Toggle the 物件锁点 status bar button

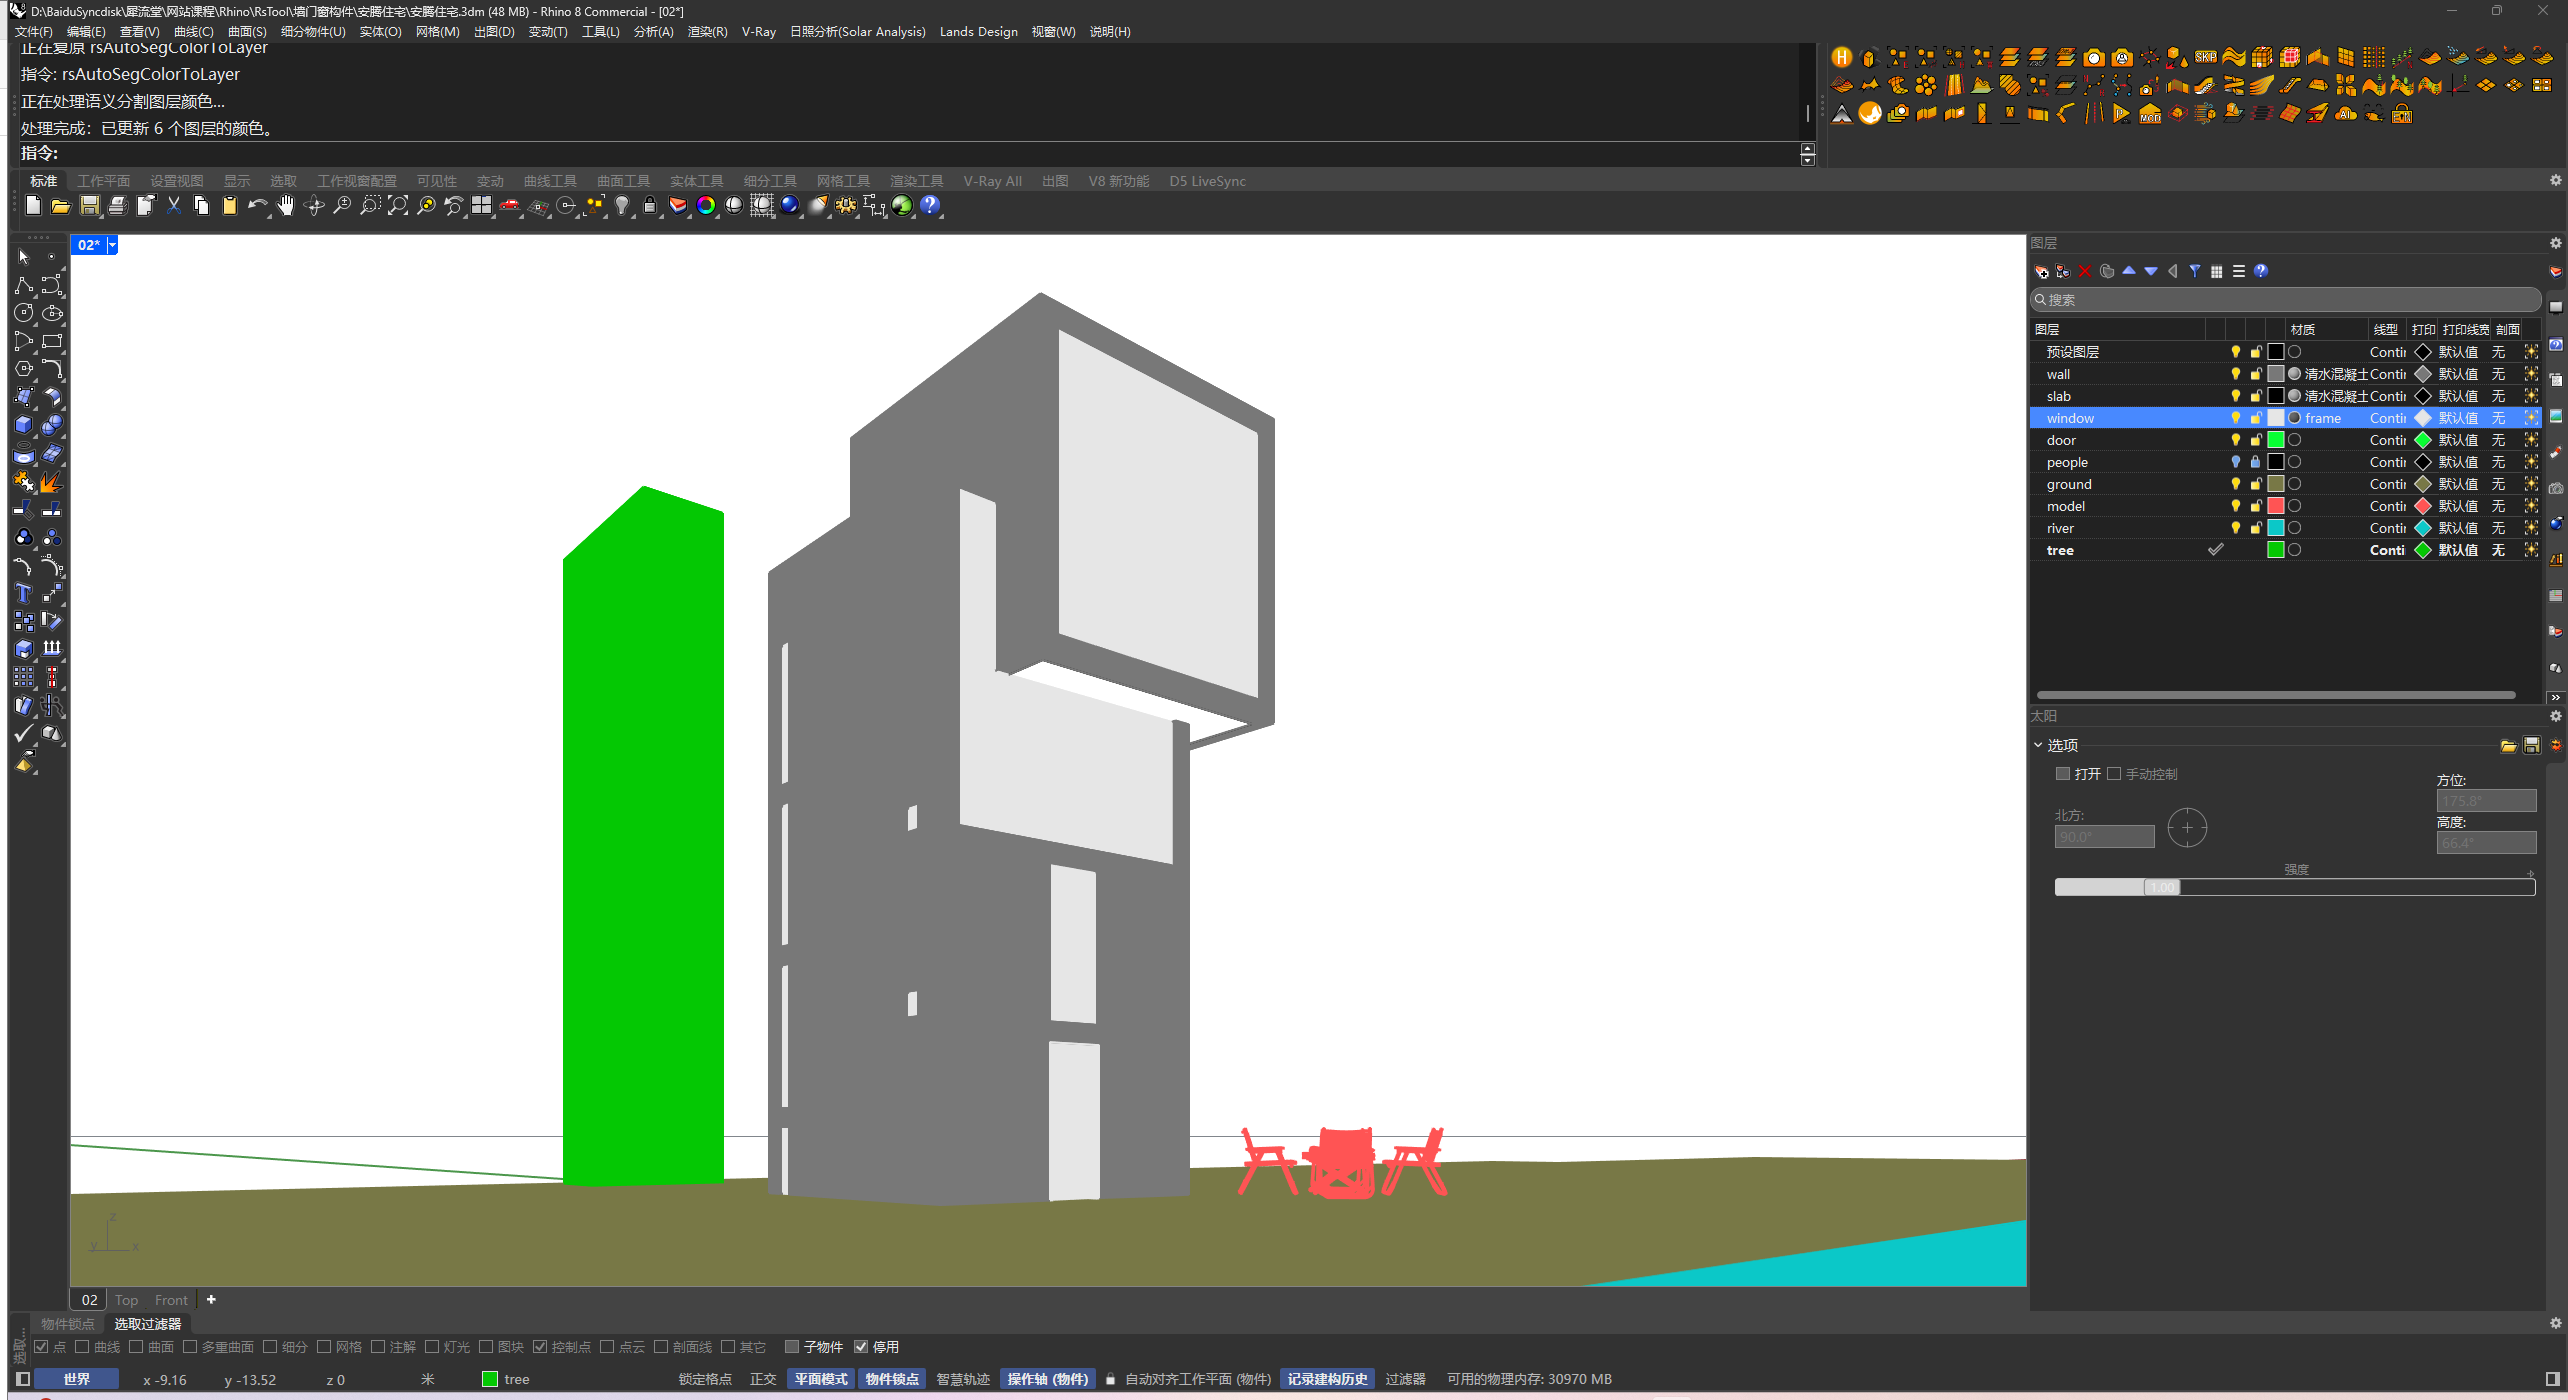(891, 1379)
